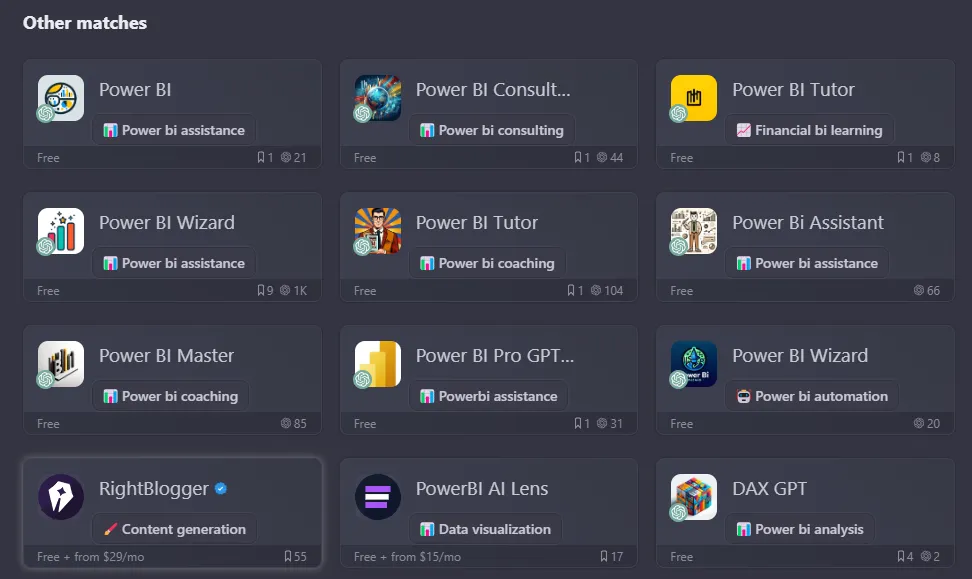Viewport: 972px width, 579px height.
Task: Click the Power BI Pro GPT yellow logo
Action: (x=378, y=364)
